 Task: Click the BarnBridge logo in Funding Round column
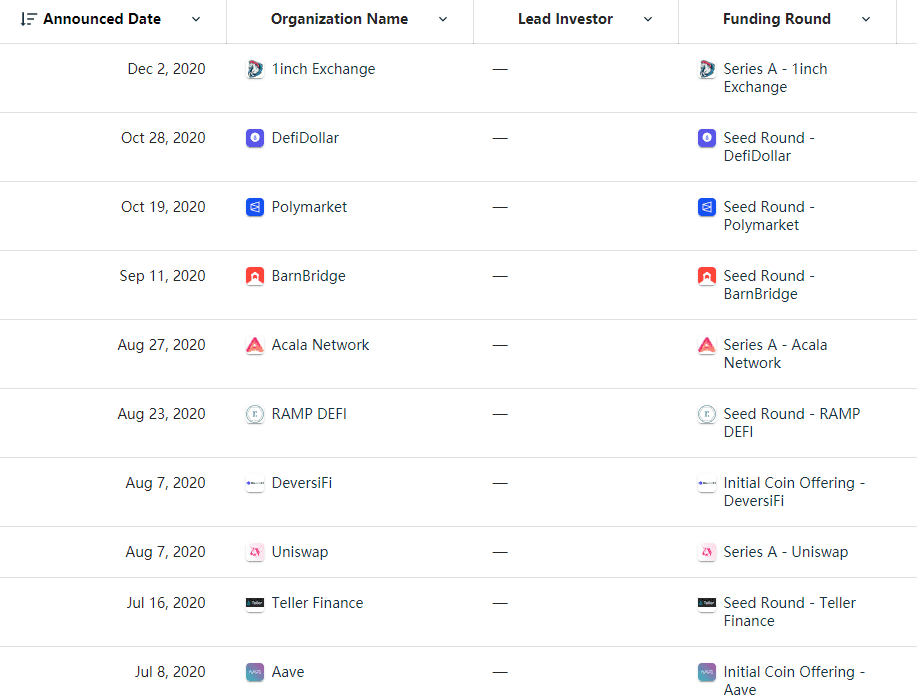(x=707, y=277)
